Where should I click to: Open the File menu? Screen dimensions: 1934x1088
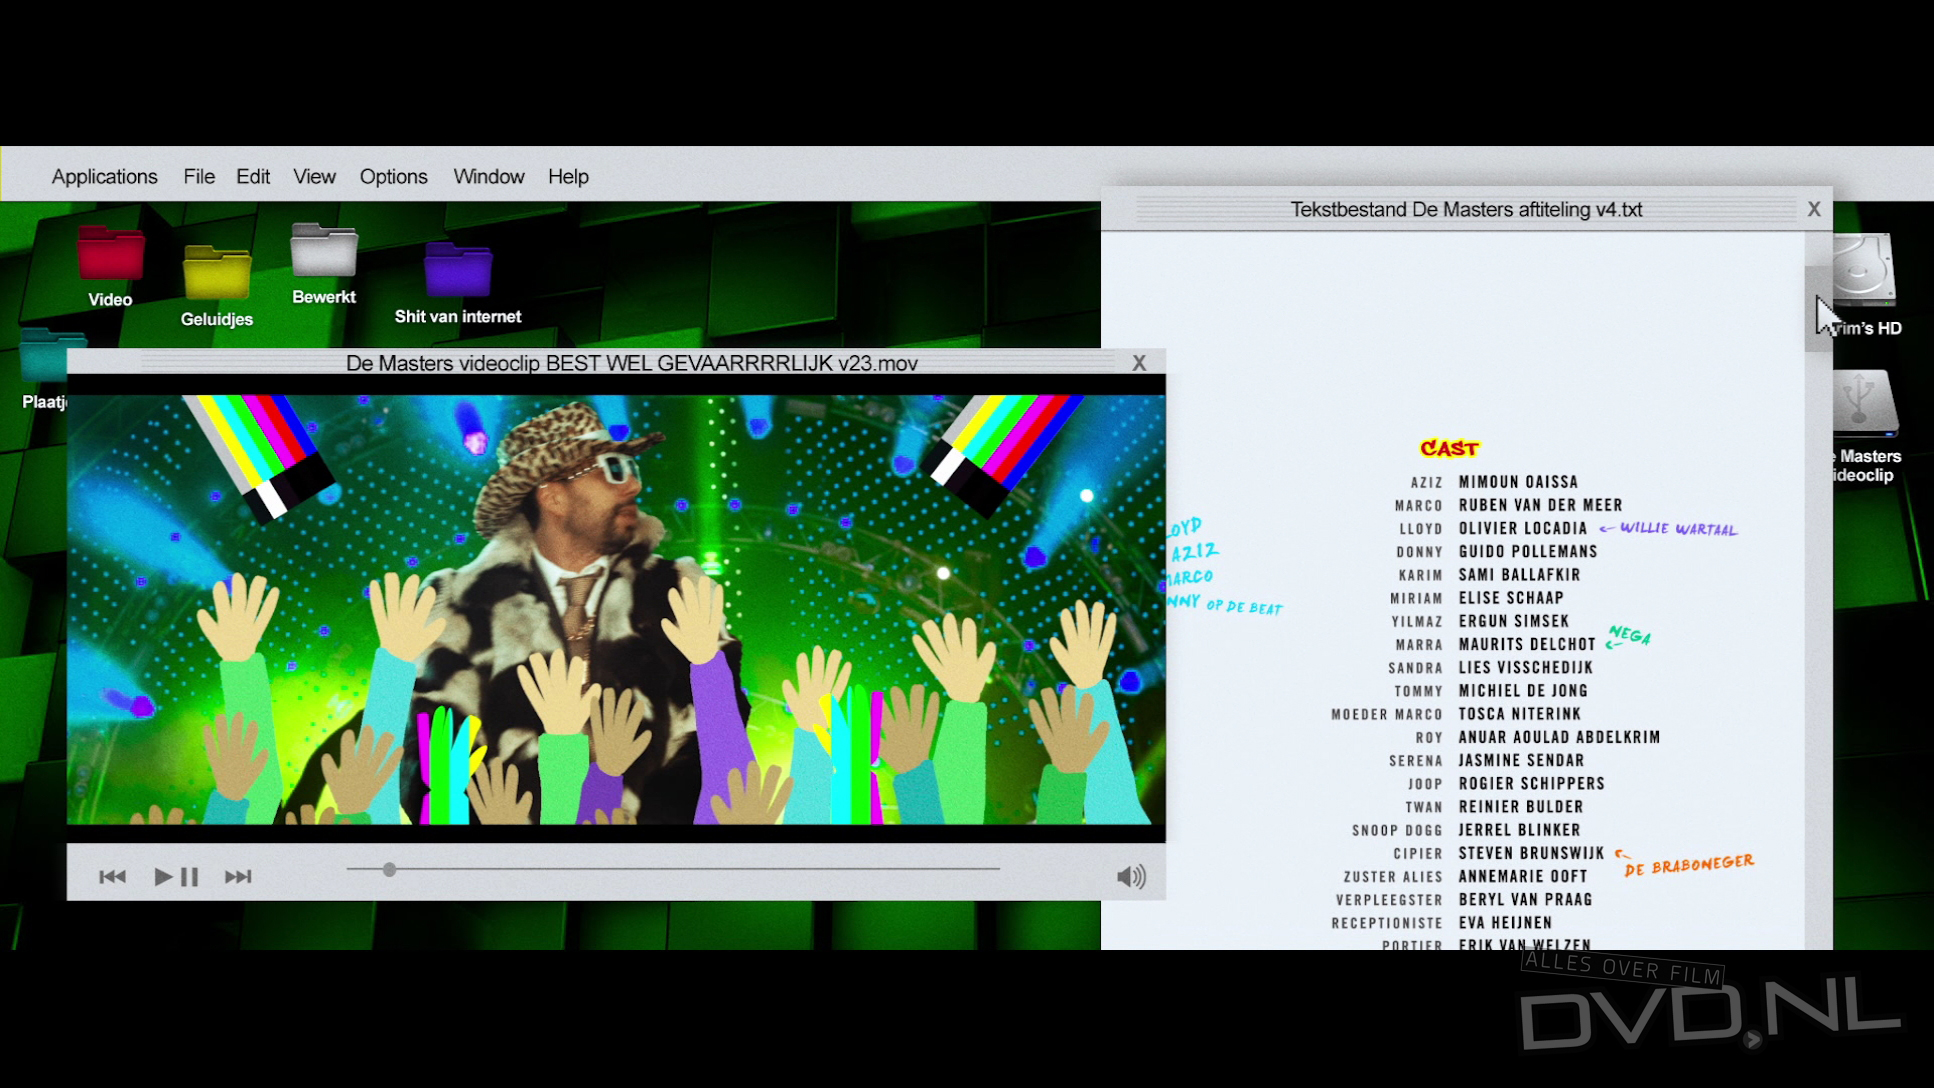tap(199, 177)
